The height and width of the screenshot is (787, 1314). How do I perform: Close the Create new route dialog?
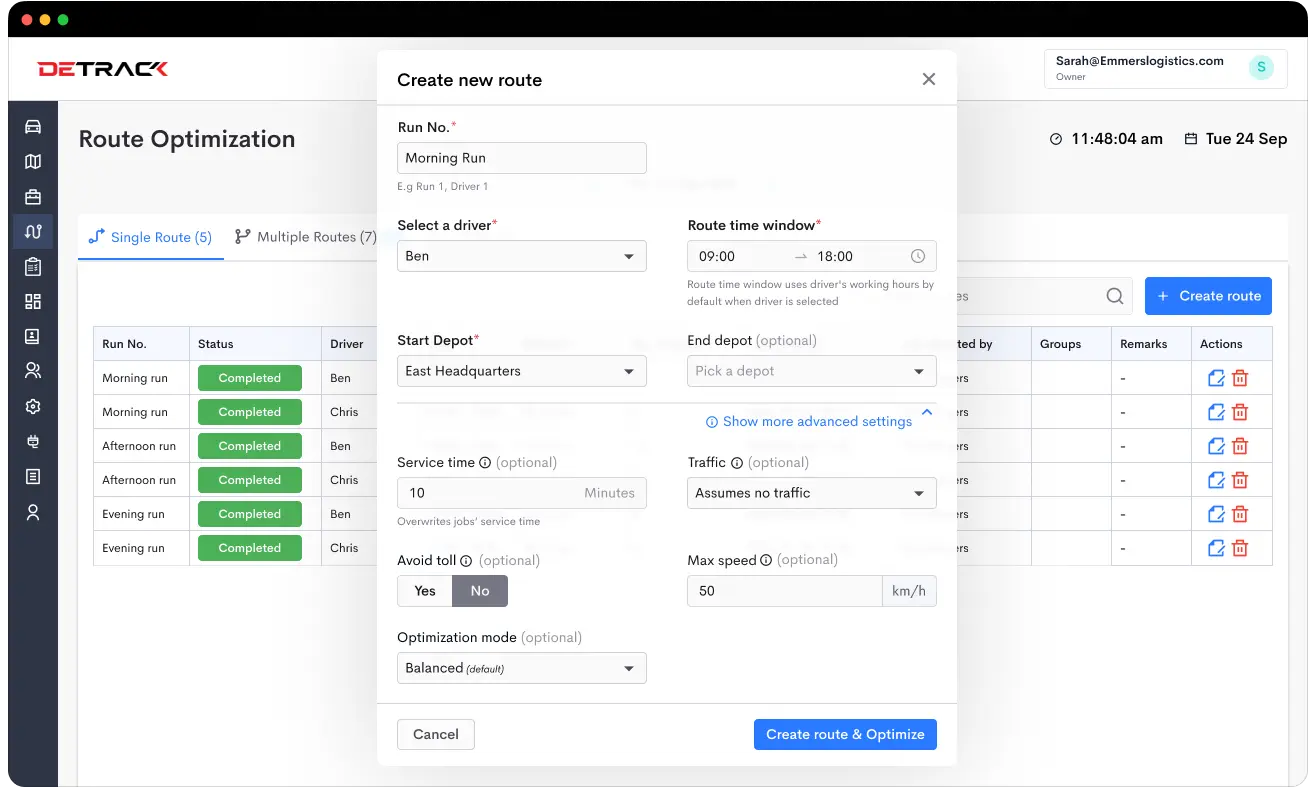coord(929,79)
